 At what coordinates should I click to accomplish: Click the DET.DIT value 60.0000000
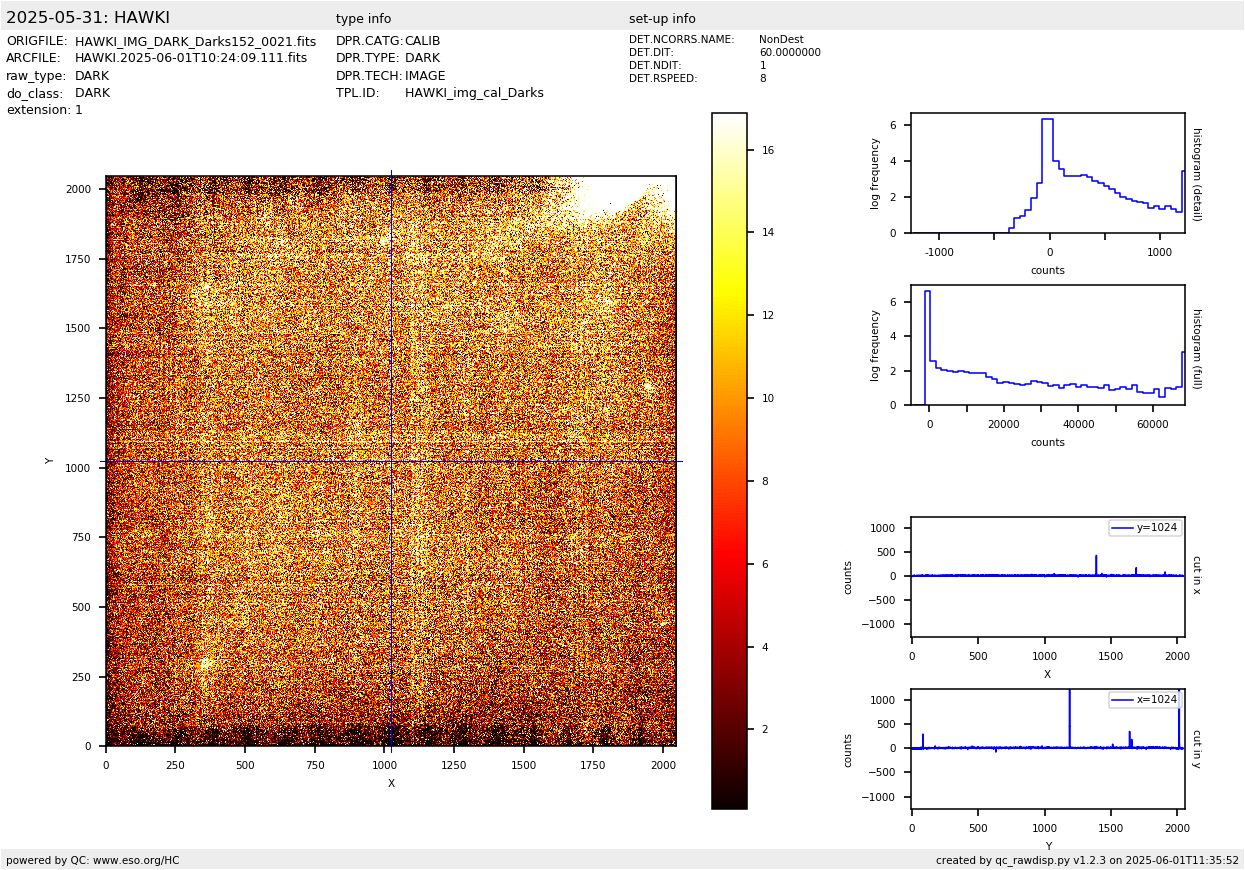[x=789, y=53]
